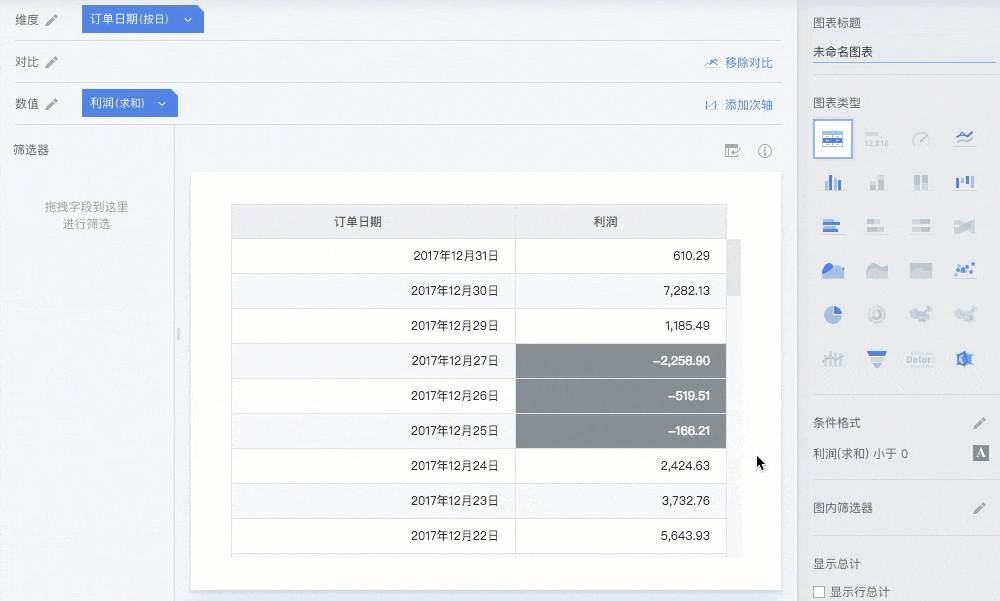Select the combined column-line chart type
Image resolution: width=1000 pixels, height=601 pixels.
point(832,359)
